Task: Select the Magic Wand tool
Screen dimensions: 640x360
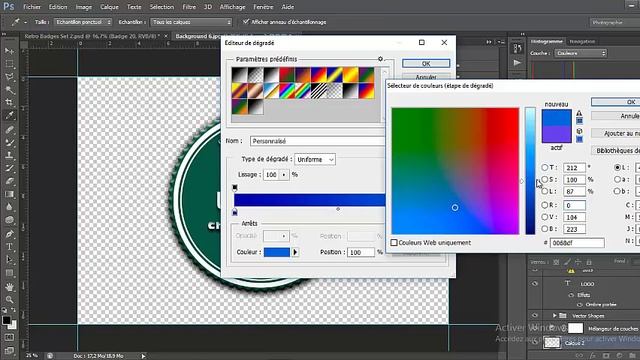Action: (9, 89)
